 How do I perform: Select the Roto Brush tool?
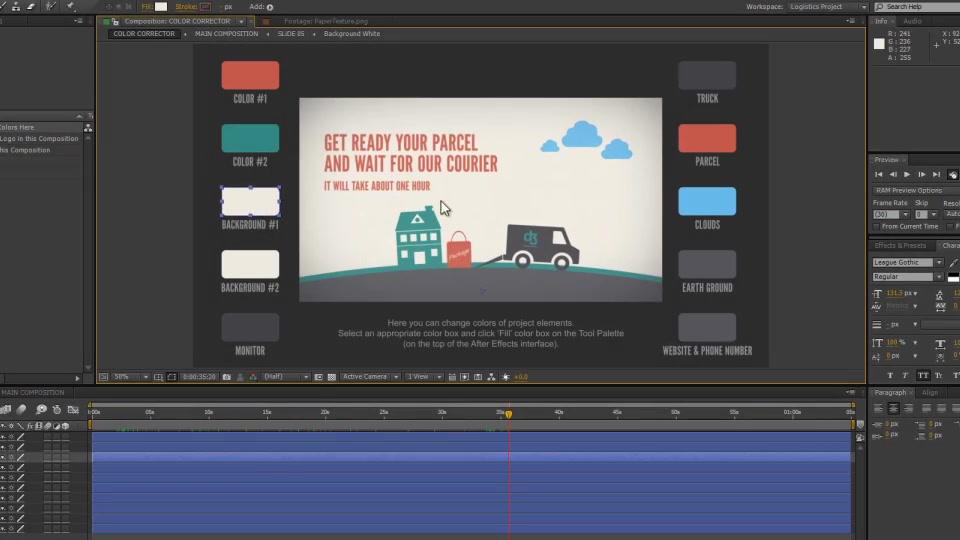pyautogui.click(x=51, y=6)
